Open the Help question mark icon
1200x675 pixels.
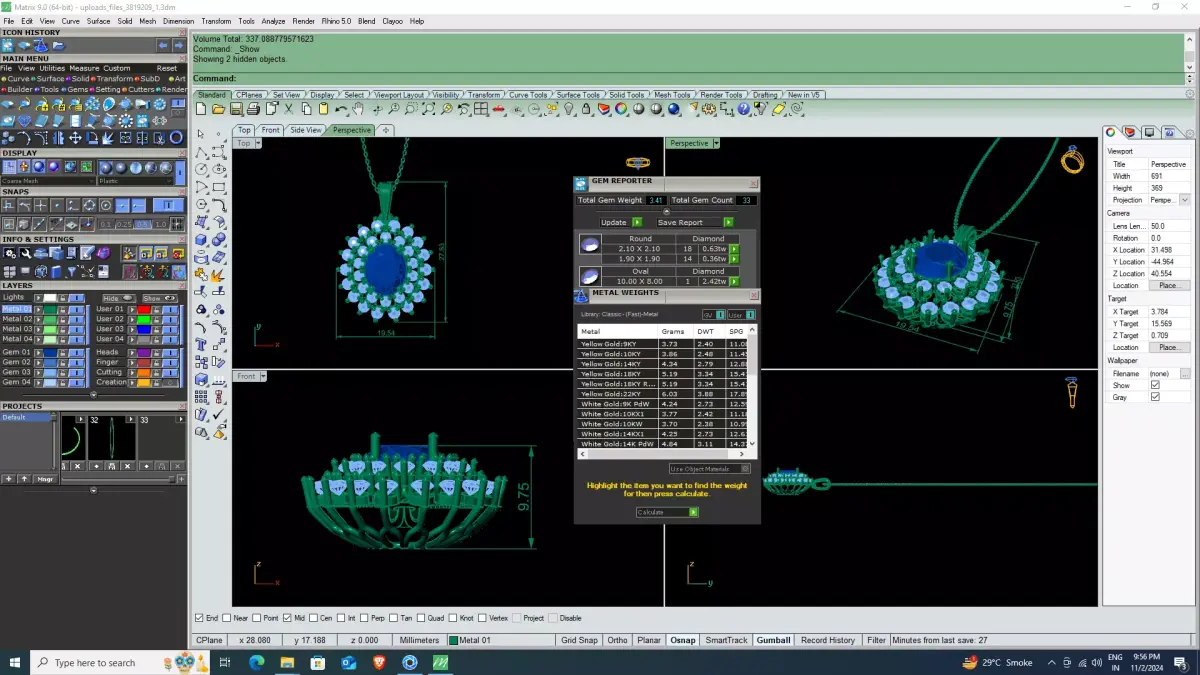(x=743, y=109)
